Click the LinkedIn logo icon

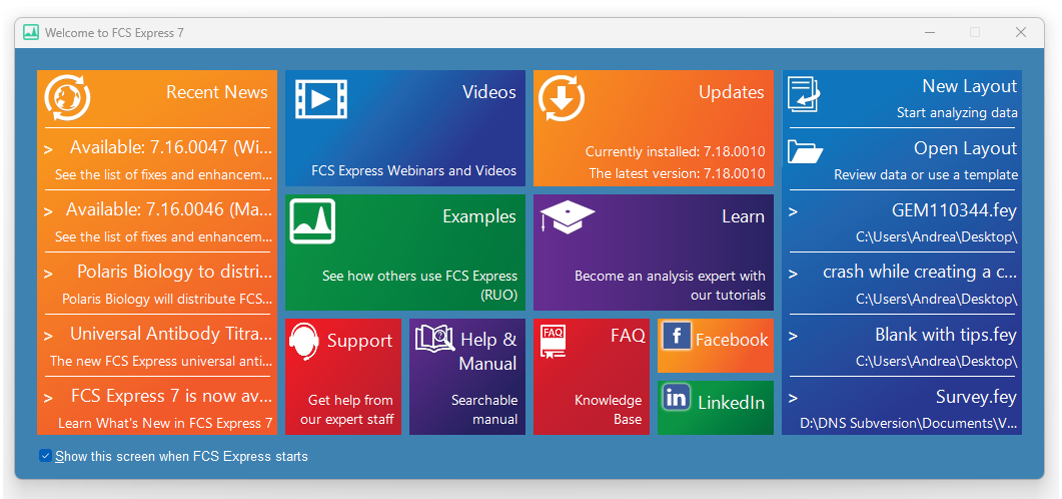(x=676, y=397)
